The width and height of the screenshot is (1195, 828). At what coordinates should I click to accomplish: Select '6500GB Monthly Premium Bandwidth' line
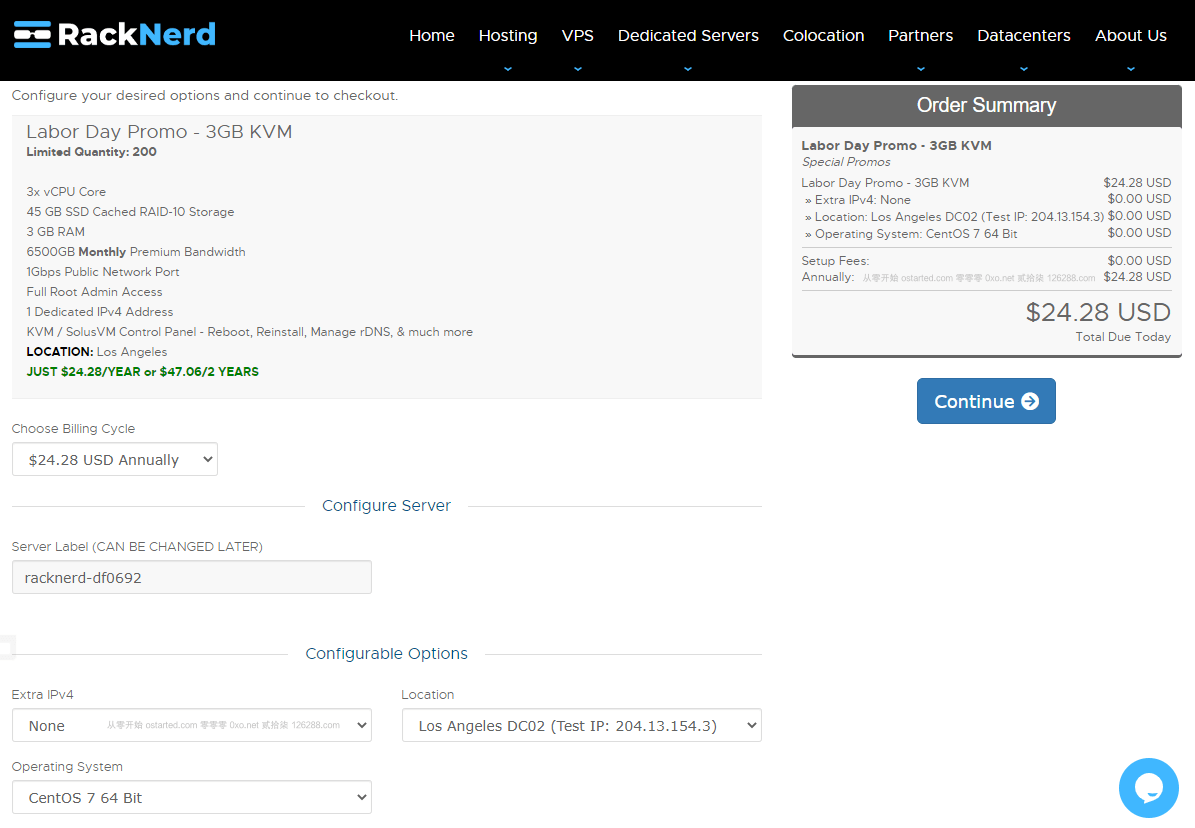tap(136, 252)
